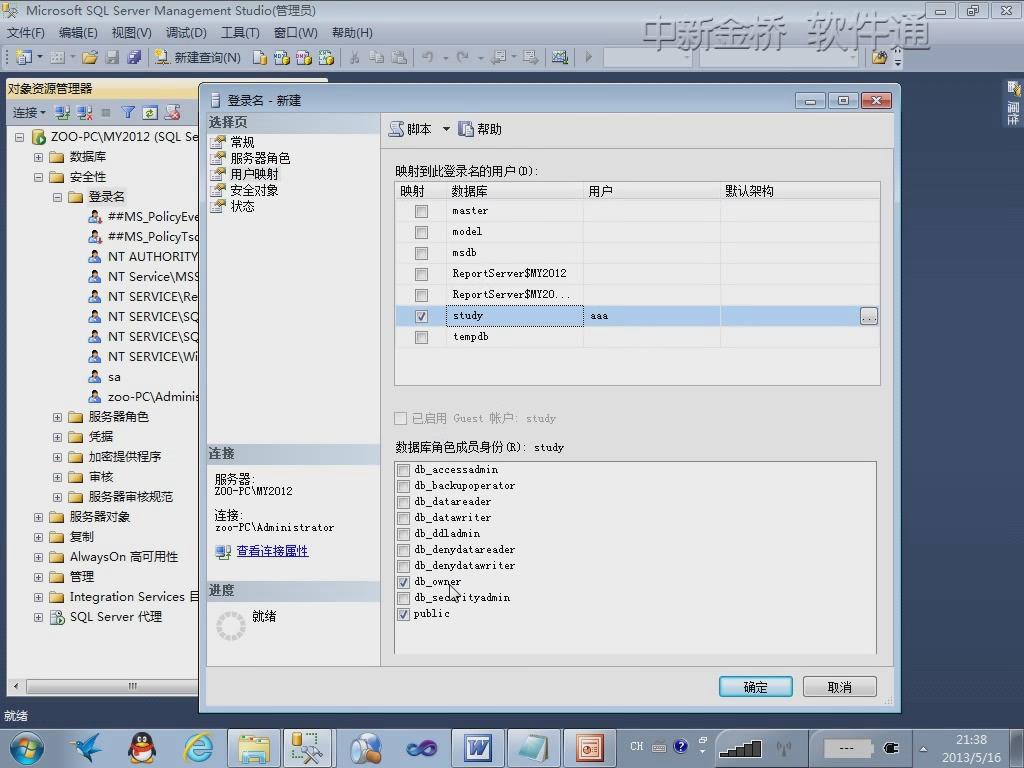This screenshot has width=1024, height=768.
Task: Open the Status page (状态)
Action: [242, 206]
